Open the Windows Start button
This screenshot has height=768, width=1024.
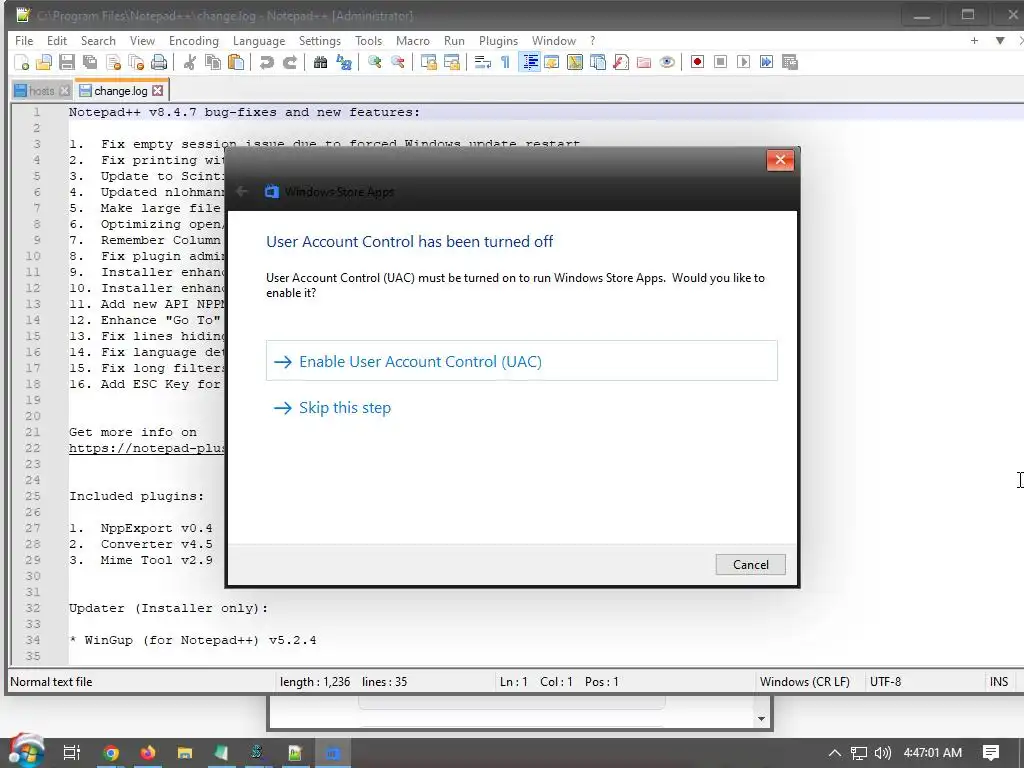point(25,752)
